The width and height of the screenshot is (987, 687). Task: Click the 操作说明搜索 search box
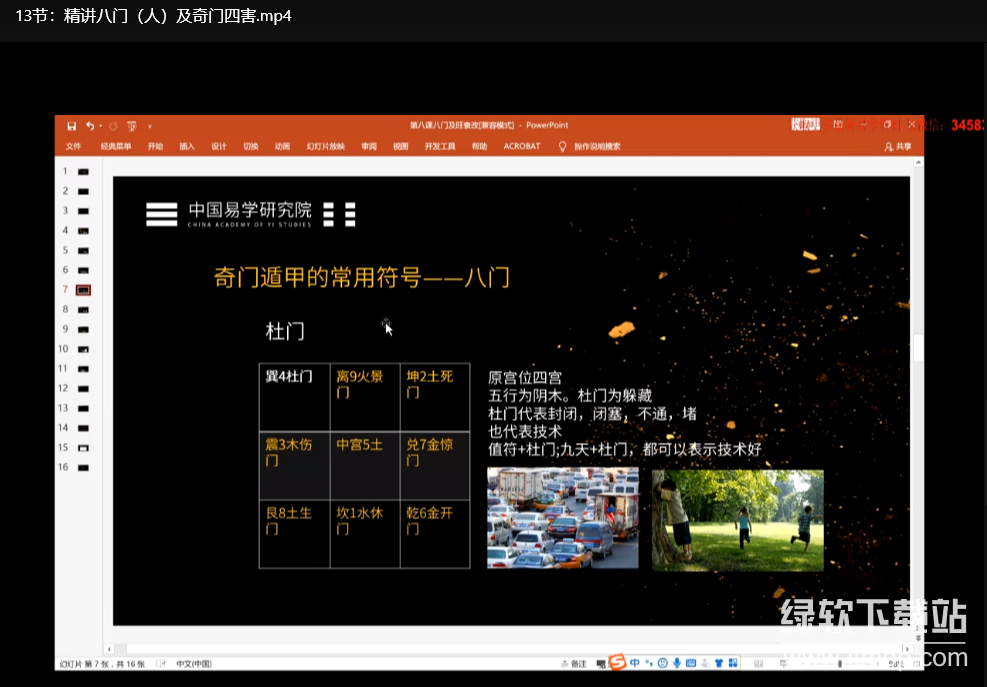click(597, 146)
